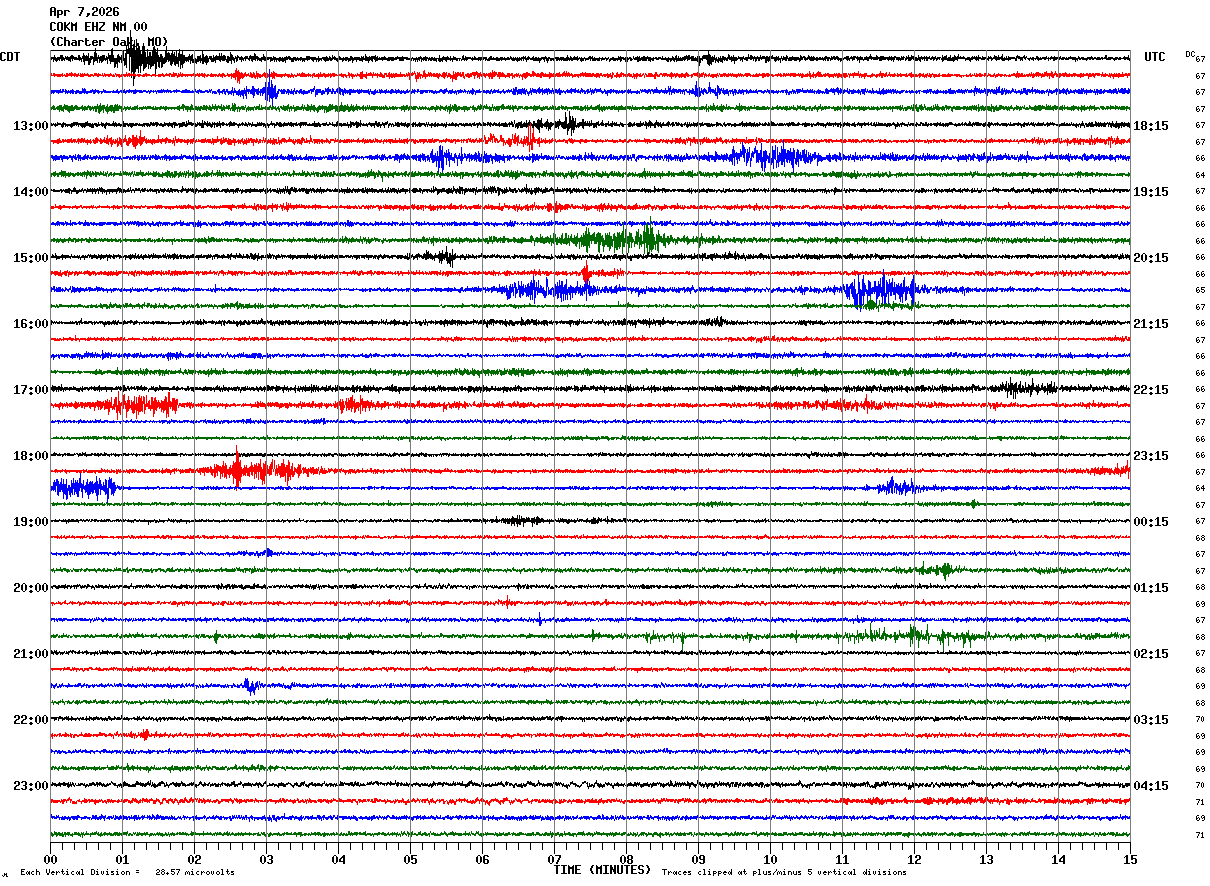Click the TIME (MINUTES) axis title

click(602, 870)
